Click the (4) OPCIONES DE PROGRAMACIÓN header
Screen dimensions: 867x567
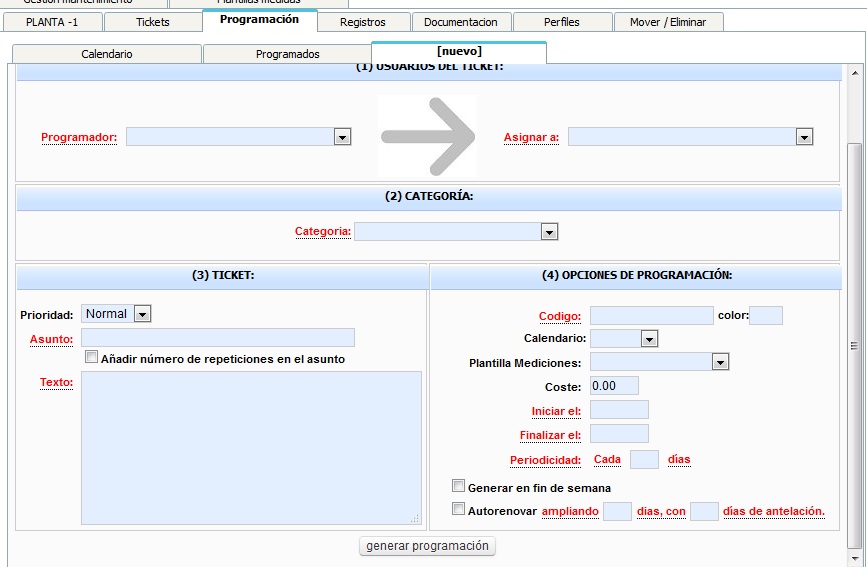636,275
